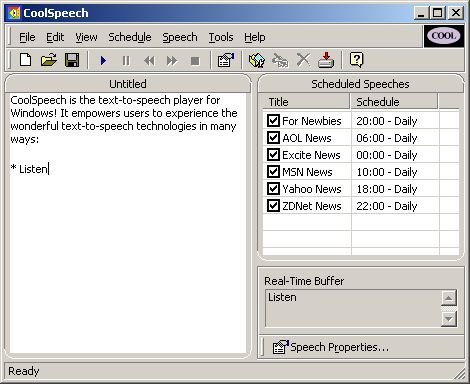470x384 pixels.
Task: Open a file with the folder icon
Action: (x=49, y=60)
